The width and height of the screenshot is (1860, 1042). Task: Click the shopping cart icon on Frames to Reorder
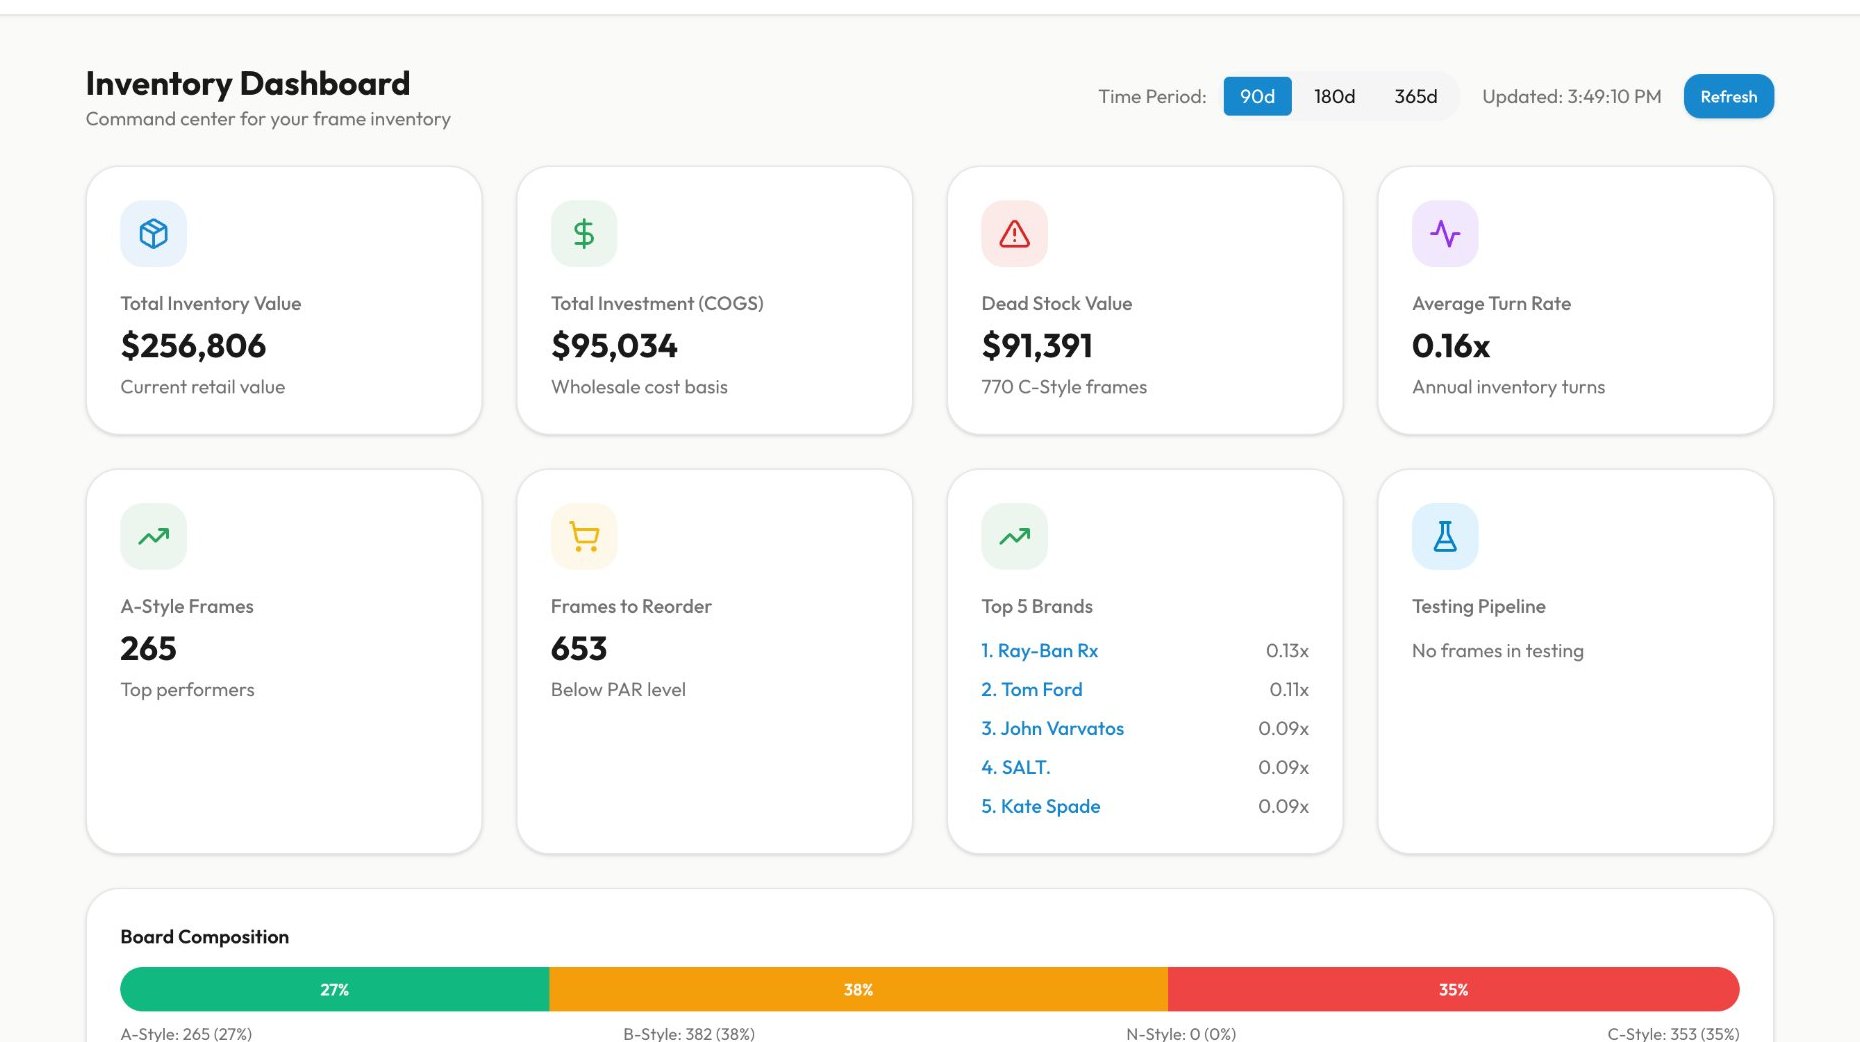[x=583, y=536]
